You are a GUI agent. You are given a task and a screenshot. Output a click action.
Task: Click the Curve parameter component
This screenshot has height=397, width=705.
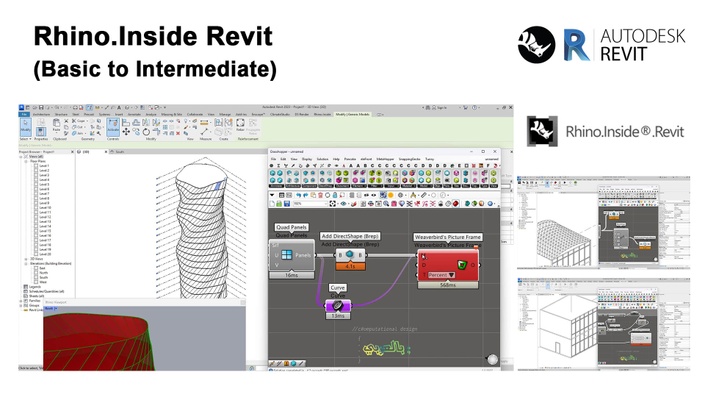coord(338,306)
